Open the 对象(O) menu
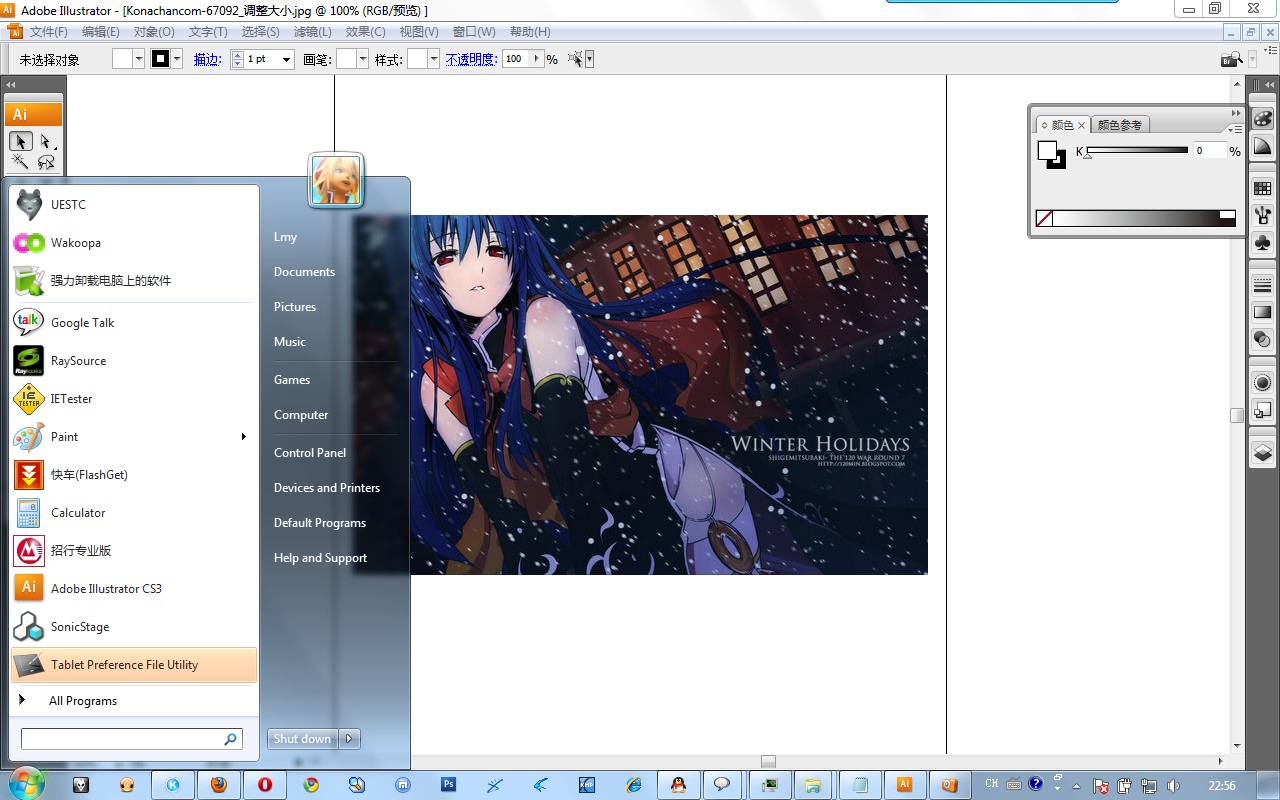This screenshot has height=800, width=1280. tap(154, 32)
